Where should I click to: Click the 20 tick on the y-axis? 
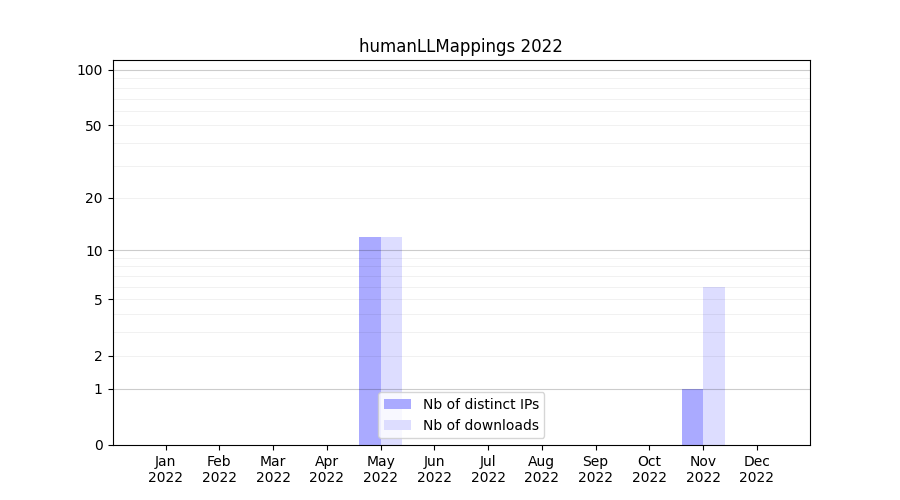(94, 198)
